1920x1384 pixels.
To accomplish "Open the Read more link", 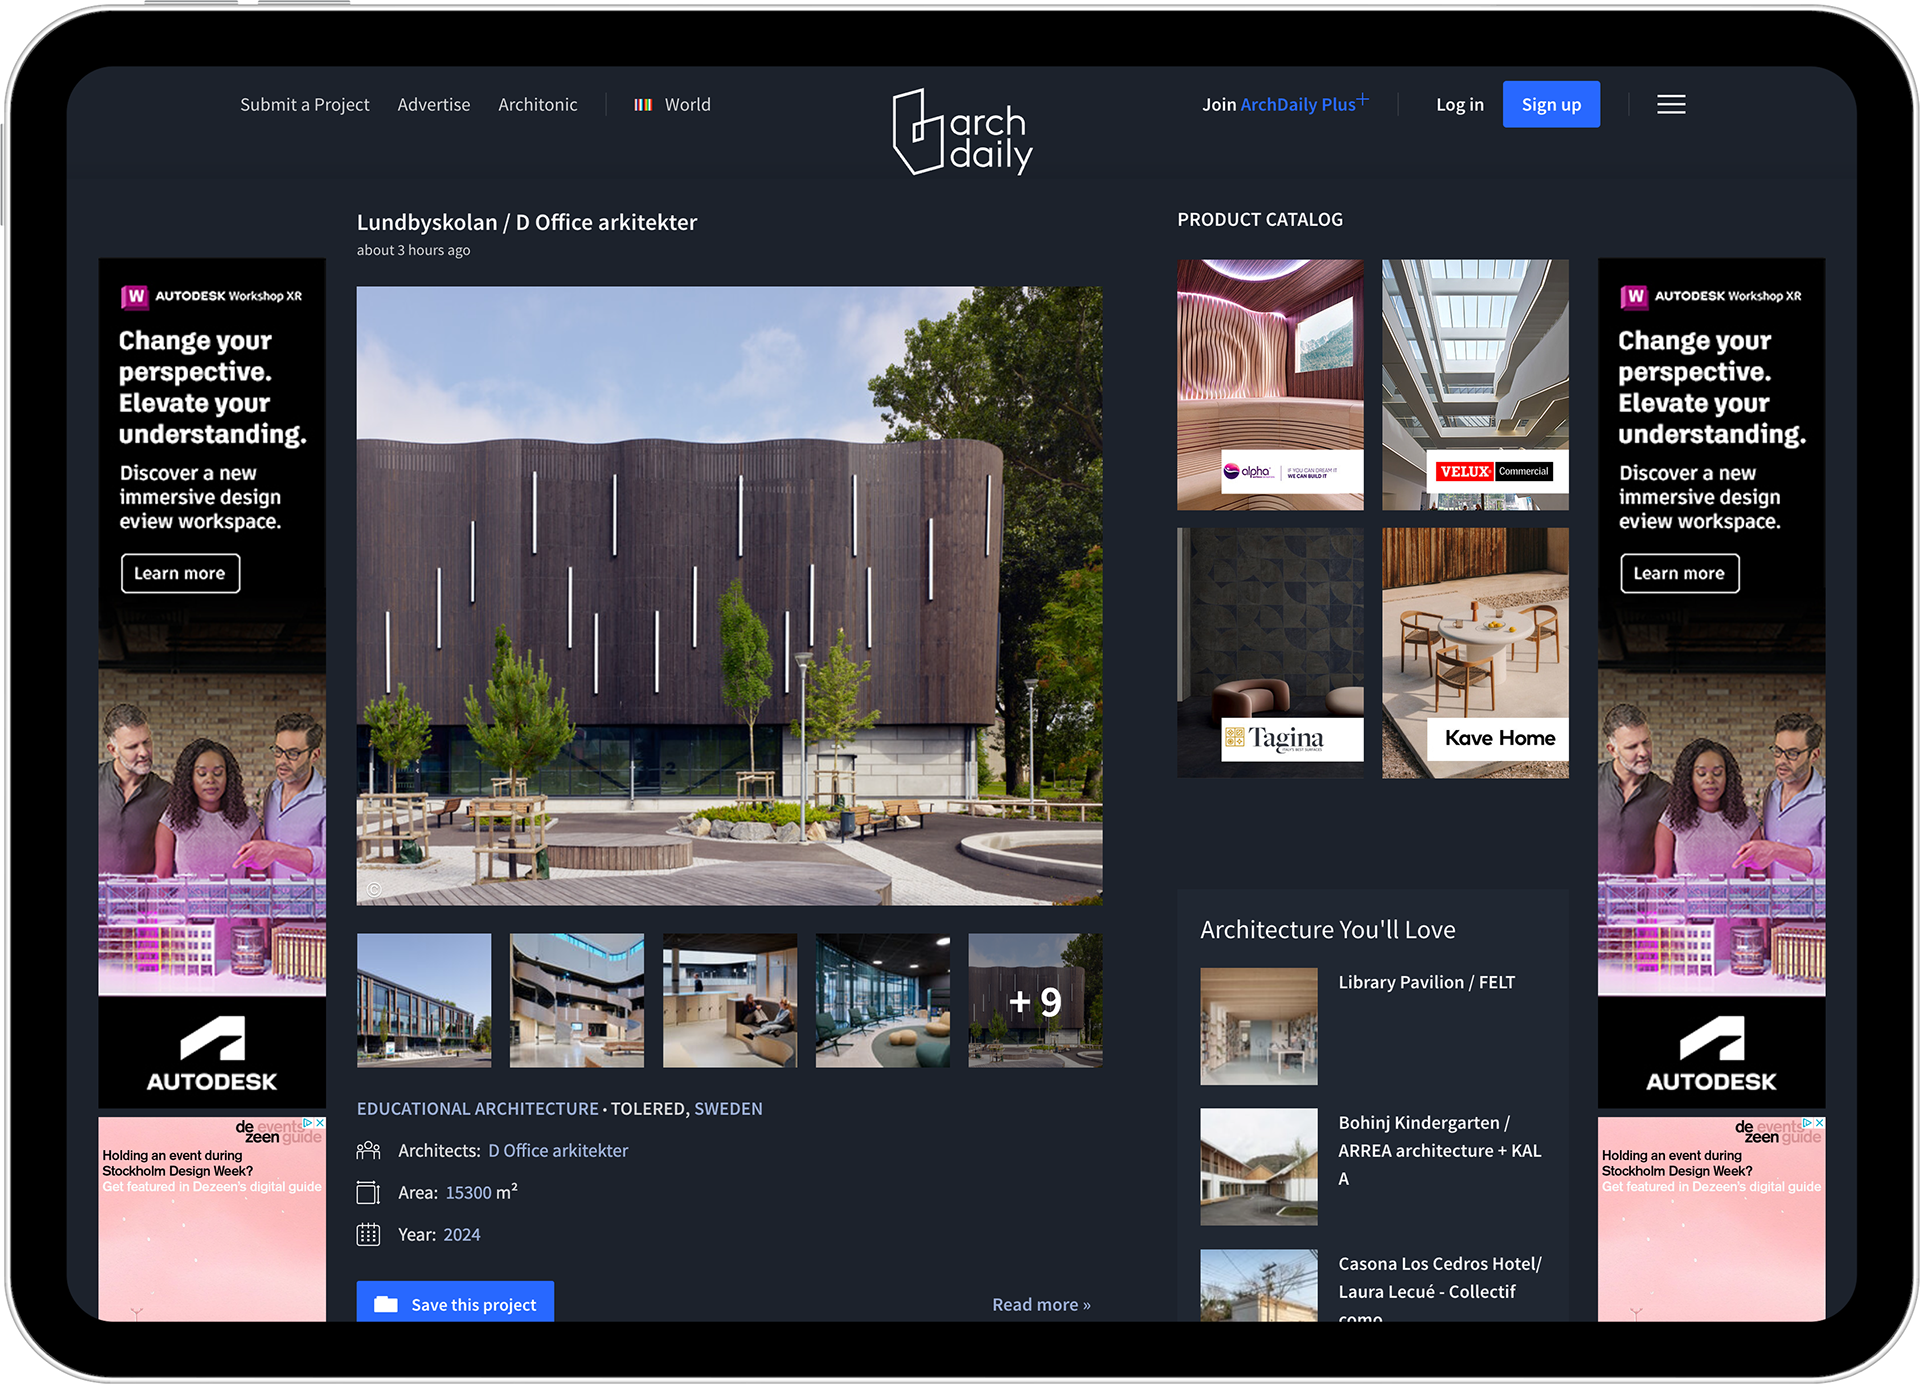I will click(1040, 1305).
